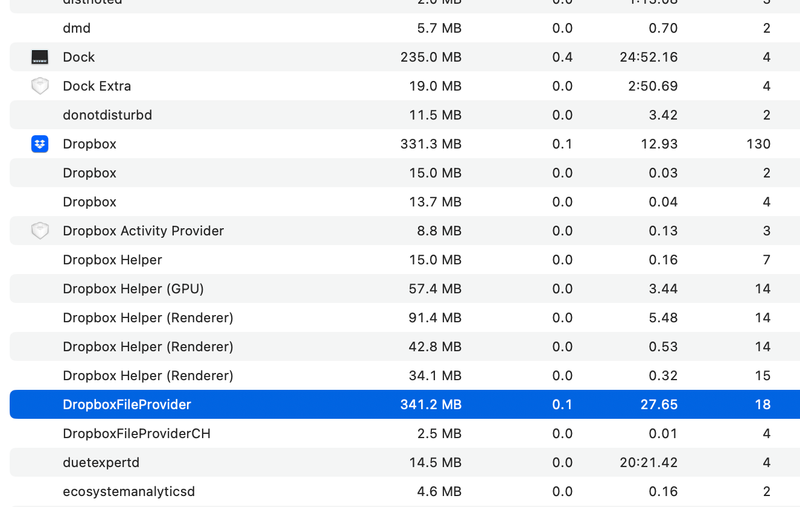
Task: Click the 8.8 MB memory value
Action: coord(439,231)
